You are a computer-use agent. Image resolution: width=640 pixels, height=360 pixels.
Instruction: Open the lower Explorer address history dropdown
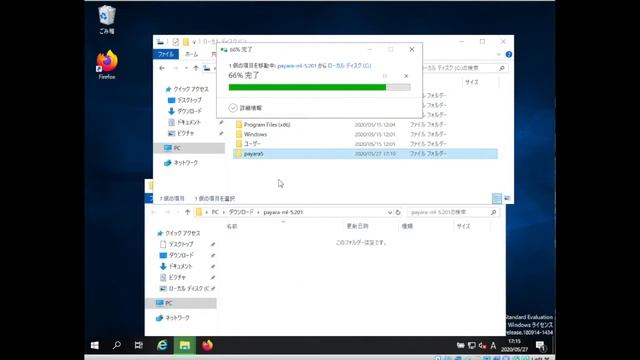(389, 212)
